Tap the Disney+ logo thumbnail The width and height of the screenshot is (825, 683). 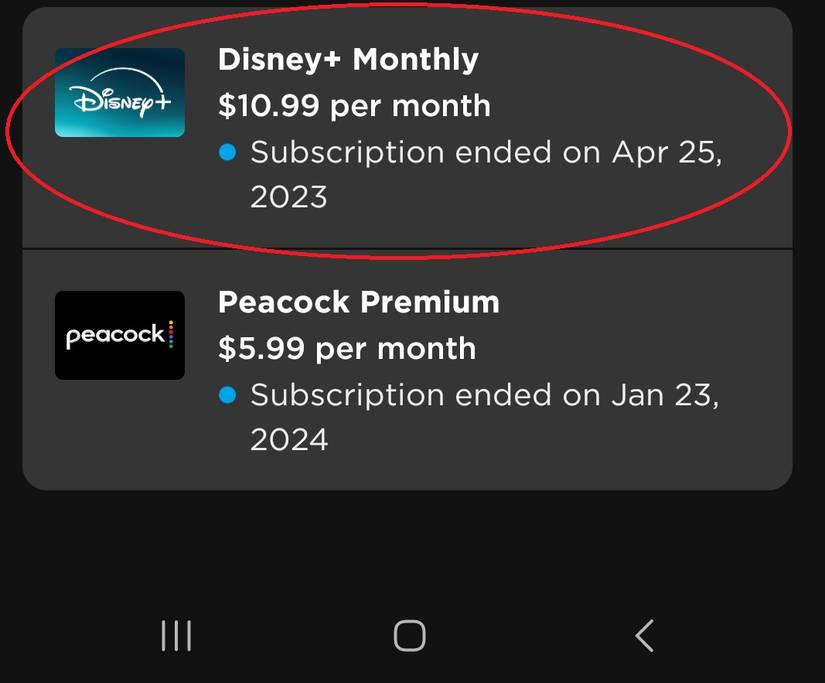[x=119, y=92]
